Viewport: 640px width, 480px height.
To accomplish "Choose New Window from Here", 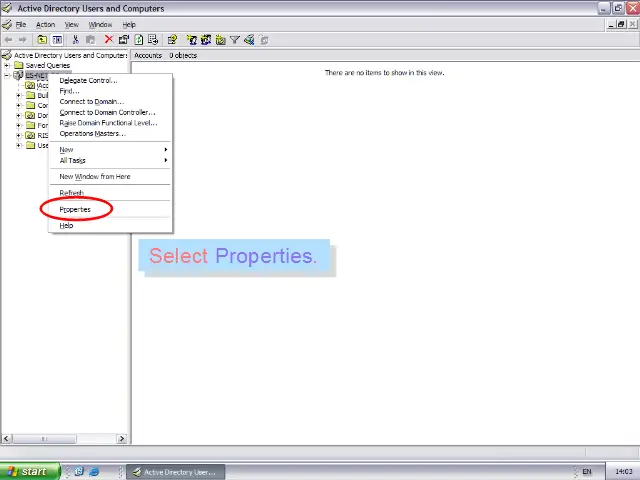I will click(x=110, y=176).
